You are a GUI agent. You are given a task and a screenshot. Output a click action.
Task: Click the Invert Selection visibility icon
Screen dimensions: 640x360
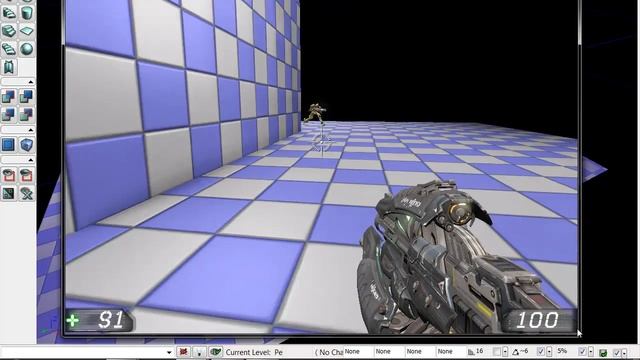point(9,193)
